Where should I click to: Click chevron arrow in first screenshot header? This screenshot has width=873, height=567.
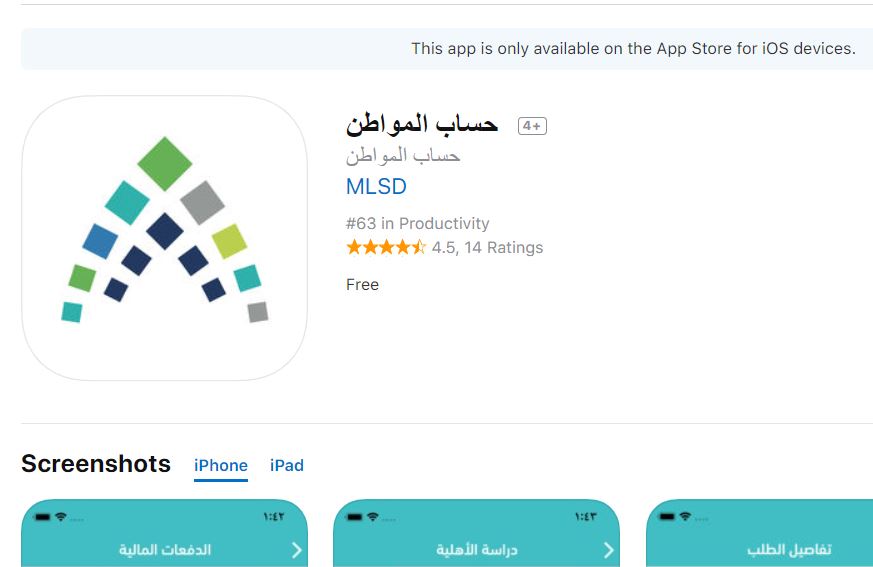pos(297,550)
